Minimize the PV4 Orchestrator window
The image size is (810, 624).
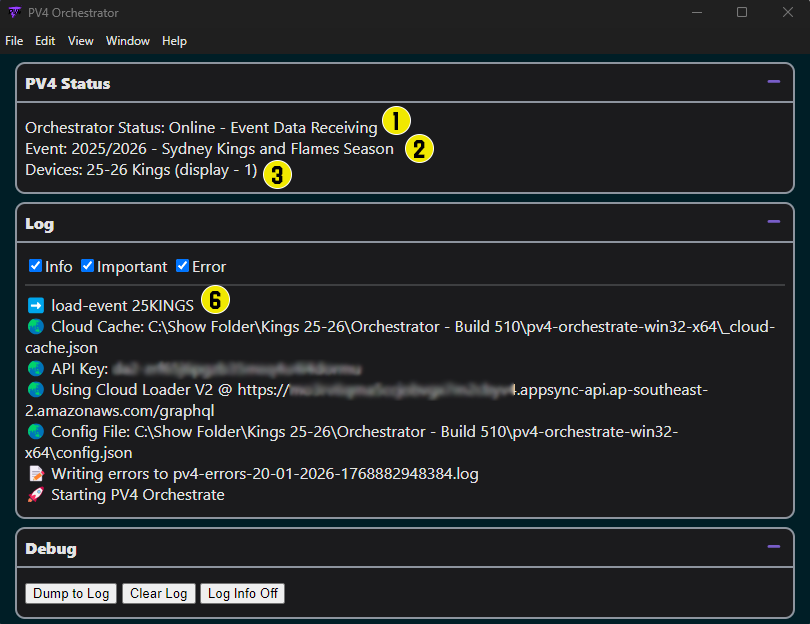coord(697,12)
